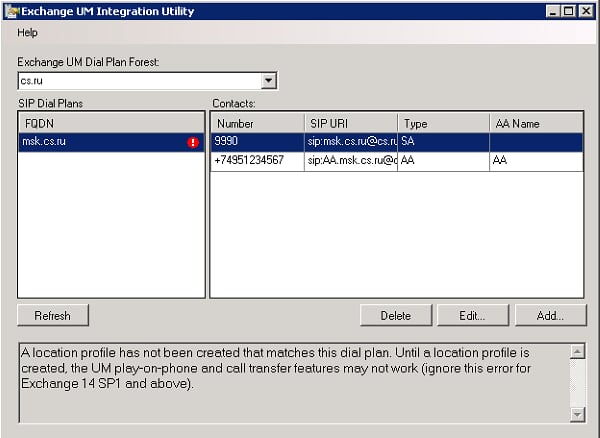600x438 pixels.
Task: Click the application icon in the title bar
Action: click(12, 11)
